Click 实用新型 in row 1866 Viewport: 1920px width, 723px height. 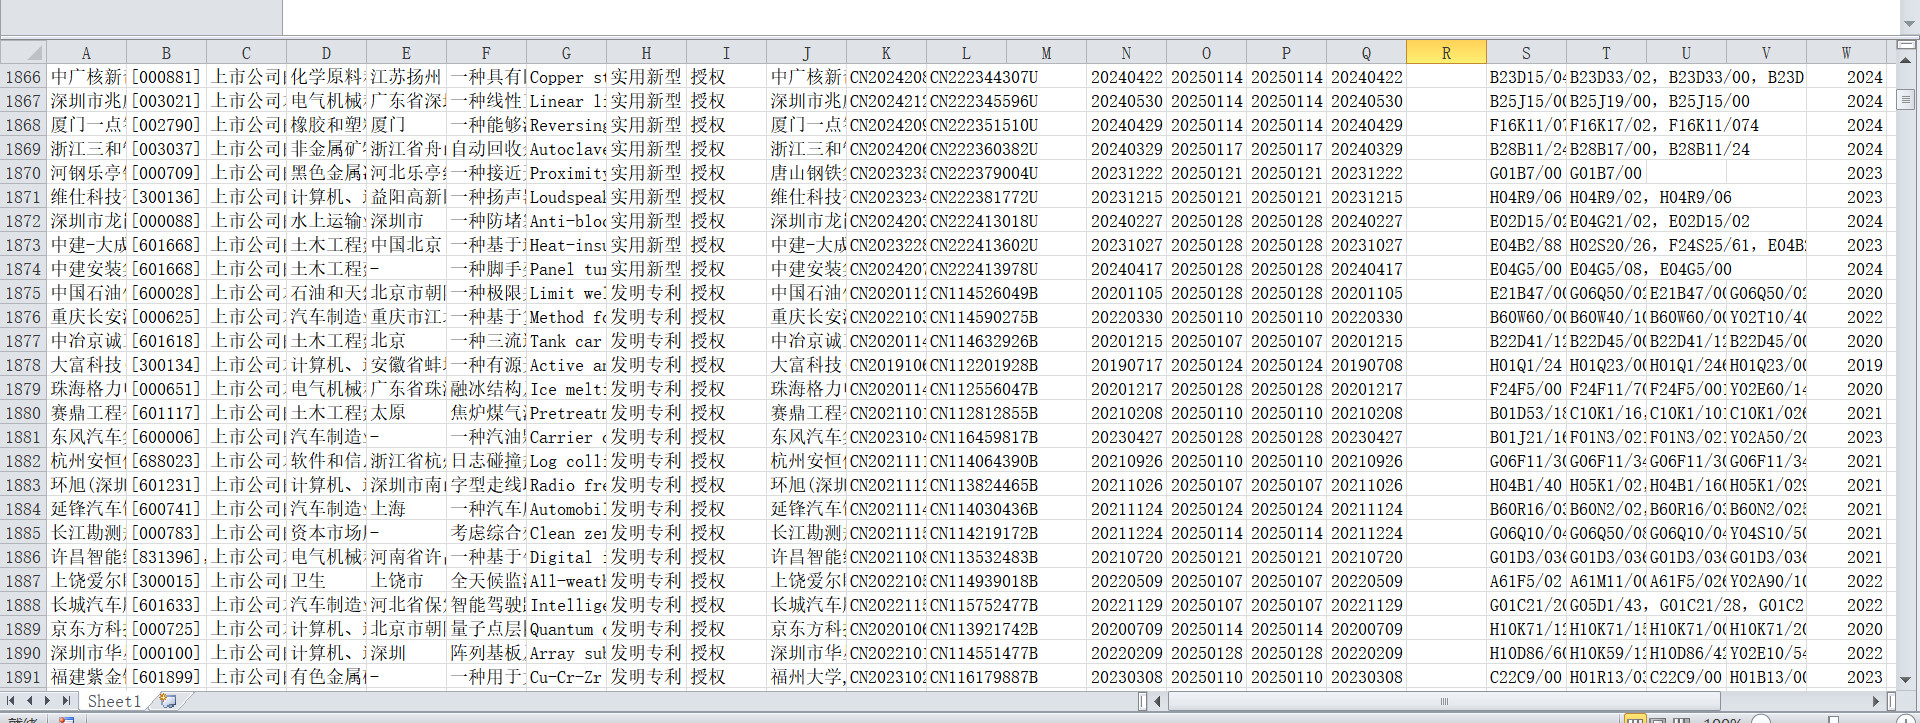pyautogui.click(x=646, y=77)
